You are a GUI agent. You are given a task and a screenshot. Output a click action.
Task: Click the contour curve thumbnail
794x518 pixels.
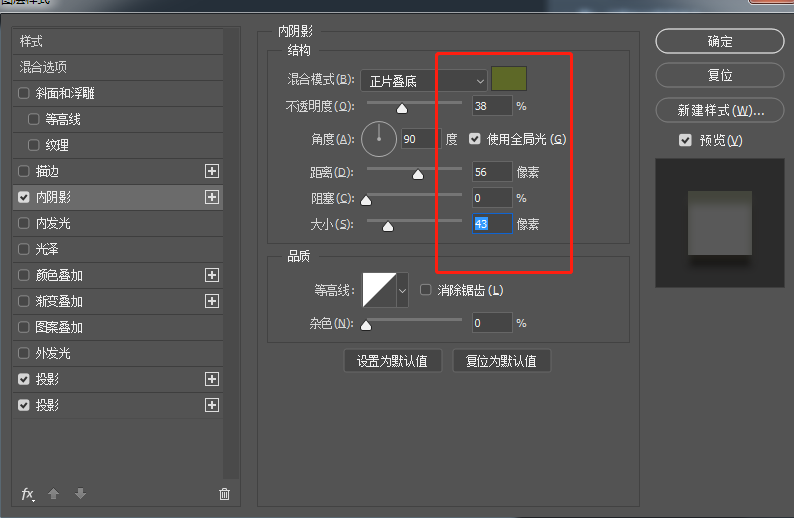click(379, 290)
